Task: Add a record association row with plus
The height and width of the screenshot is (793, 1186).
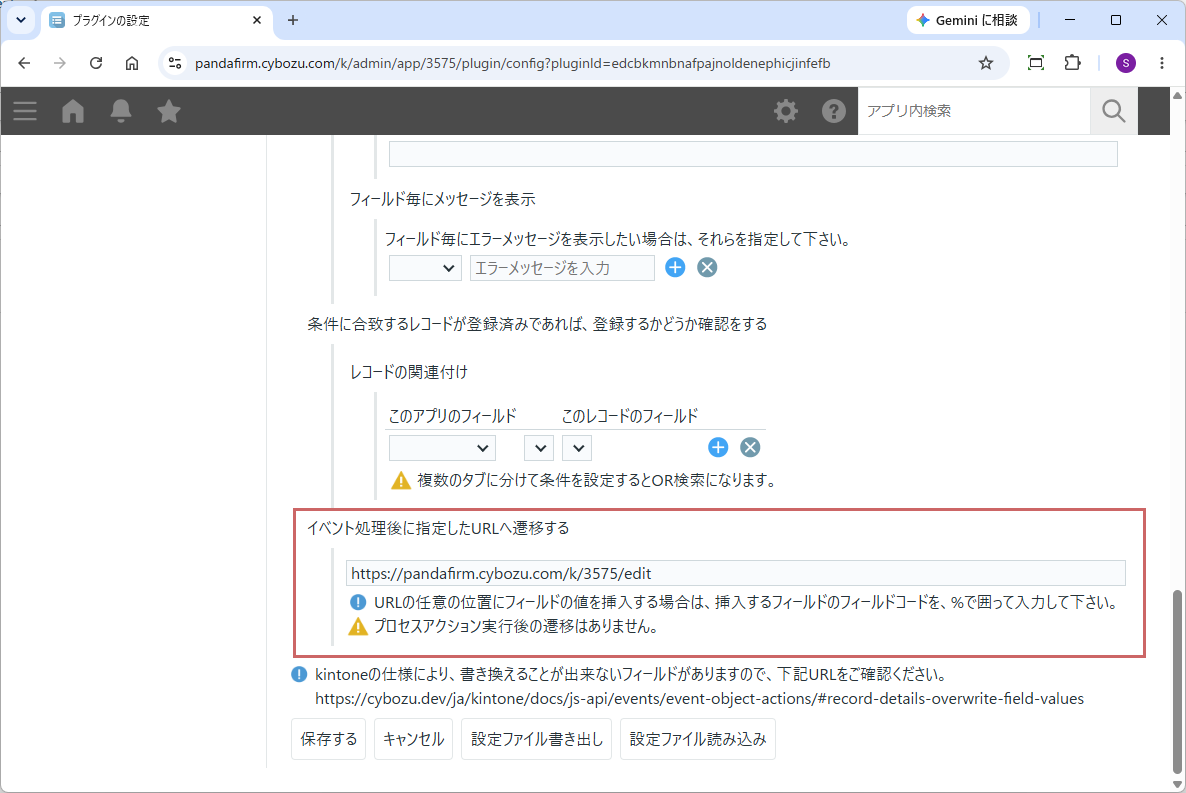Action: 718,447
